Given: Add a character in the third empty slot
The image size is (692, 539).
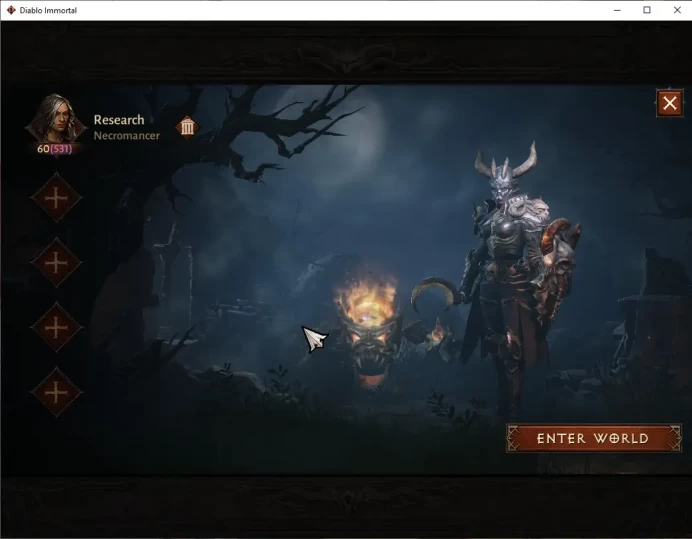Looking at the screenshot, I should click(56, 328).
